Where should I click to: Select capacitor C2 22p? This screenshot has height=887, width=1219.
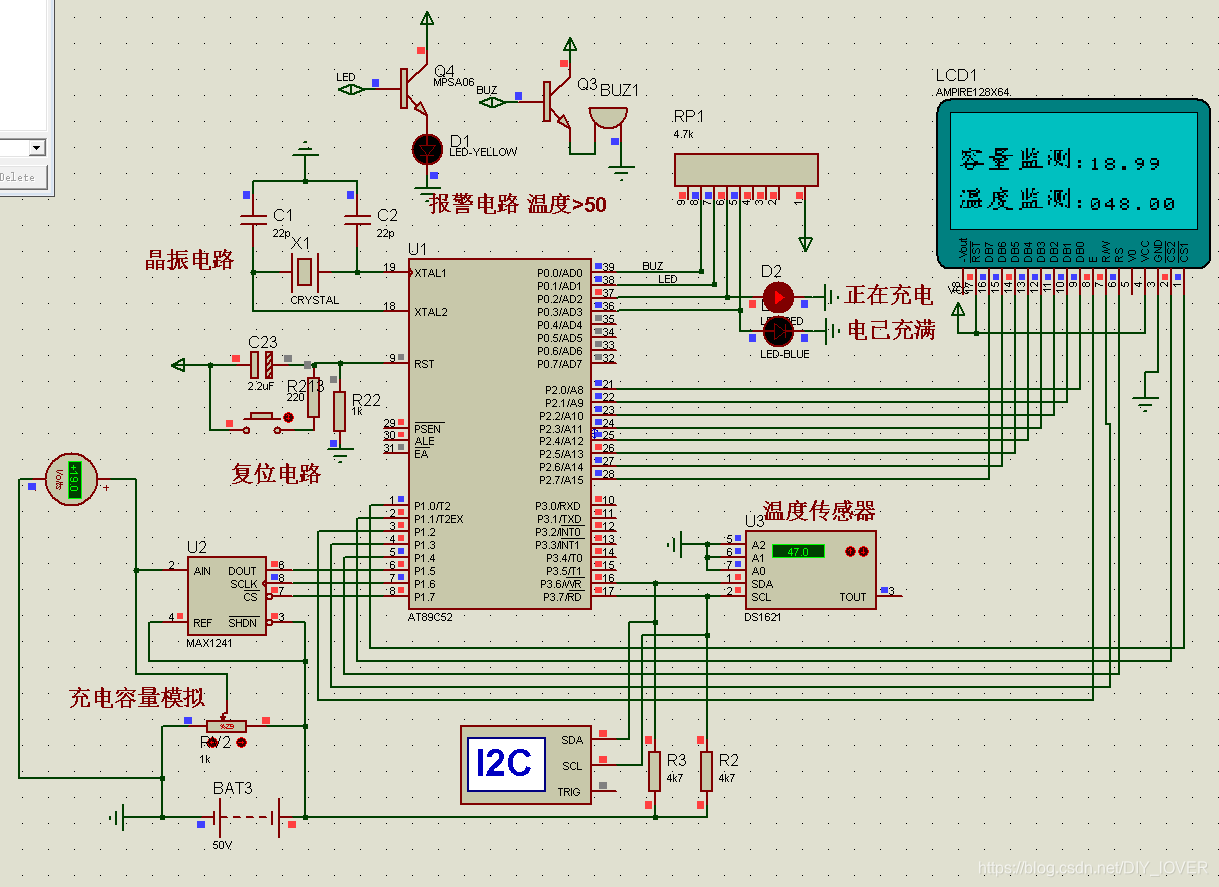pyautogui.click(x=357, y=218)
